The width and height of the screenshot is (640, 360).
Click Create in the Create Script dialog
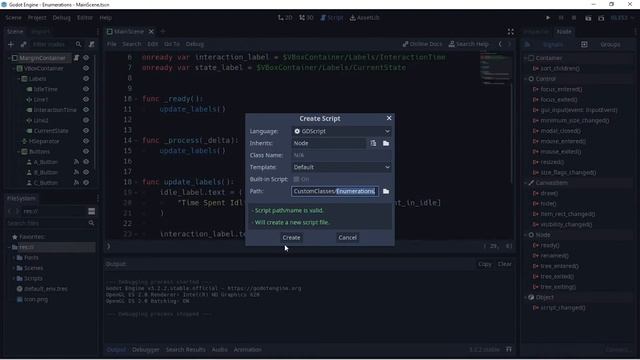pos(291,238)
